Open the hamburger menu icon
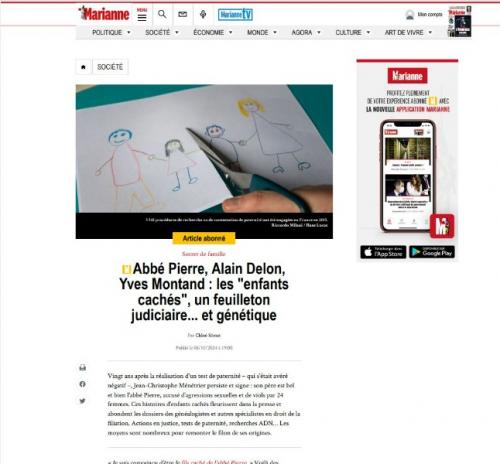 click(142, 15)
